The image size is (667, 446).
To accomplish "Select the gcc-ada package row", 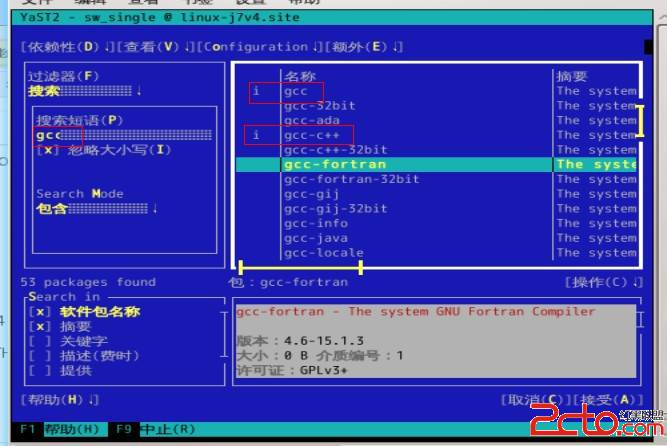I will click(436, 120).
